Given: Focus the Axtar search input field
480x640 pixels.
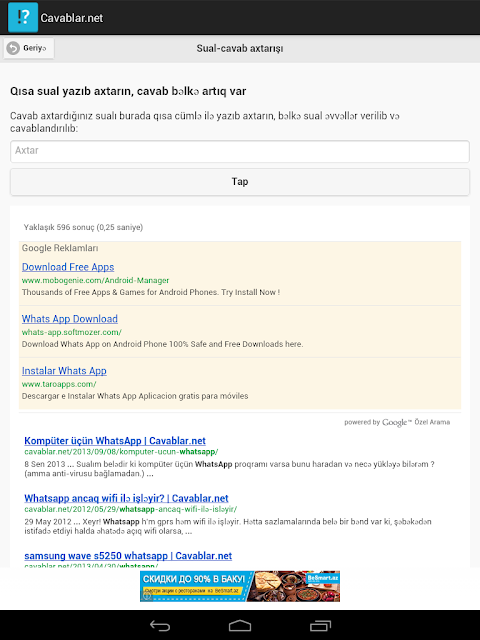Looking at the screenshot, I should pos(240,151).
